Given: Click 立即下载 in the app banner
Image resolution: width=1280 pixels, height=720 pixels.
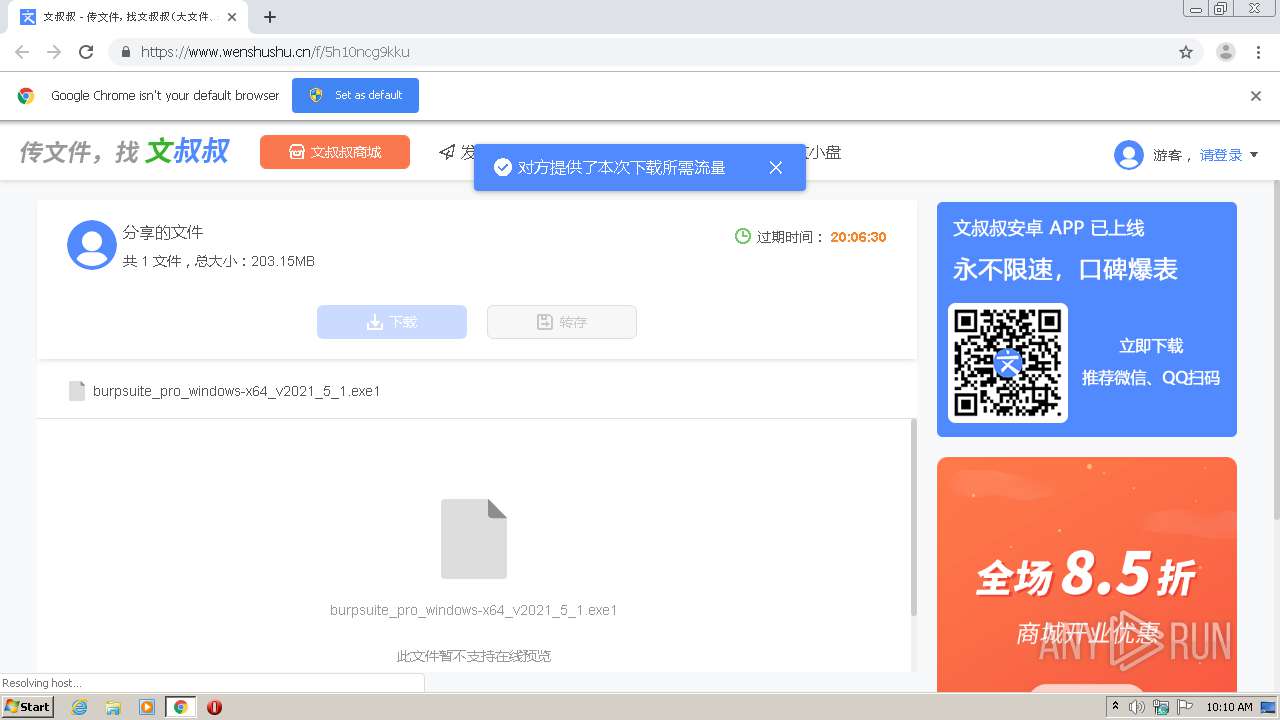Looking at the screenshot, I should 1151,346.
